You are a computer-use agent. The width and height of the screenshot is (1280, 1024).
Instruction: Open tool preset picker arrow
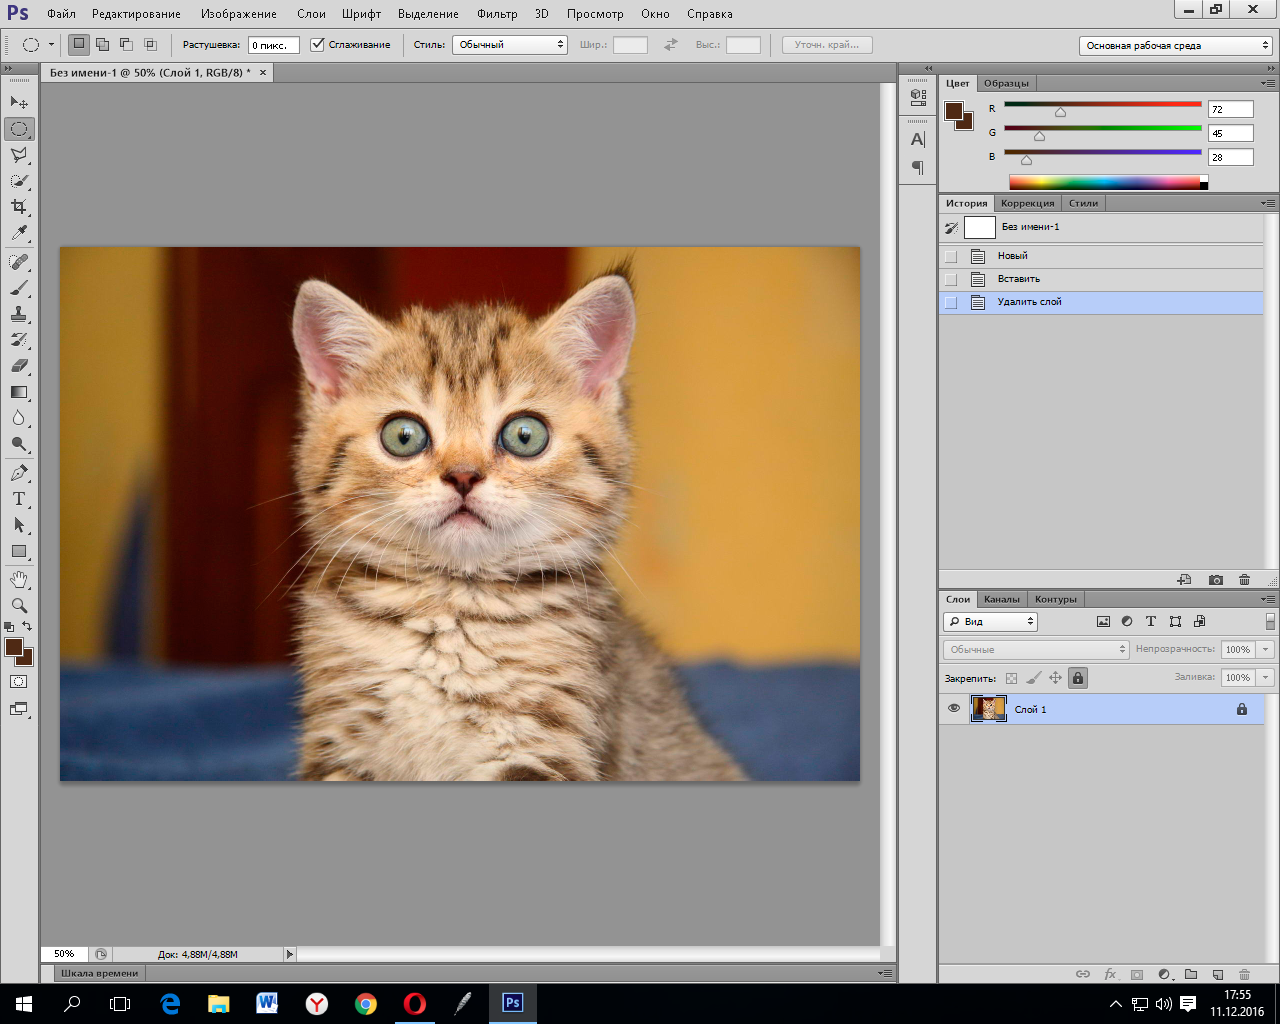(x=51, y=45)
